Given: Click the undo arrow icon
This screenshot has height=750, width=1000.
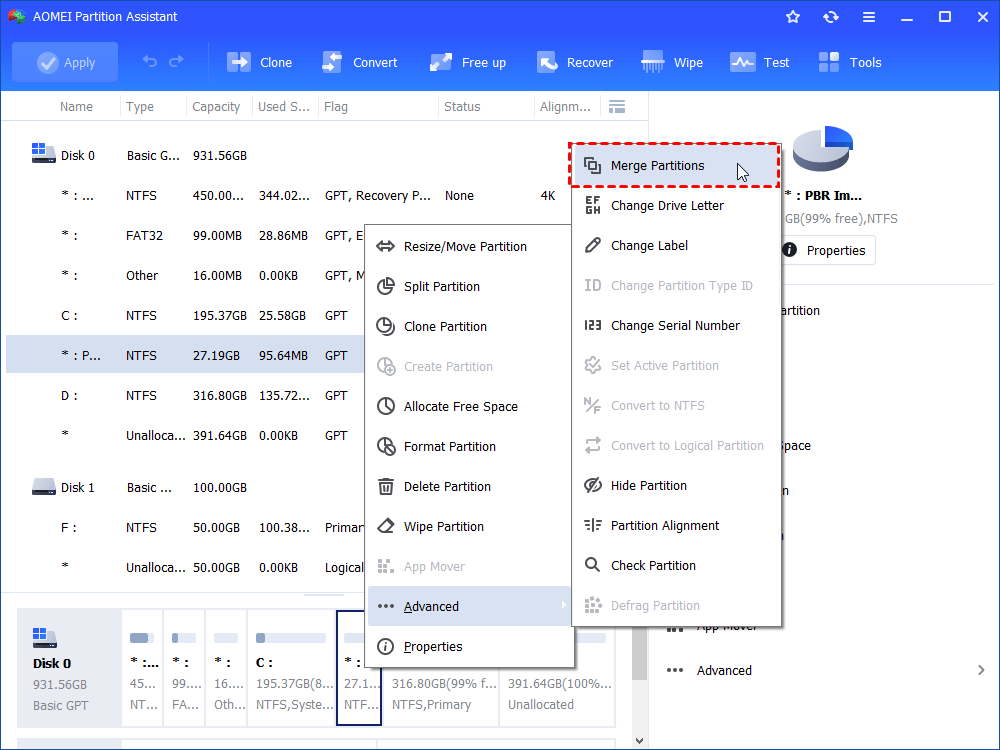Looking at the screenshot, I should 149,61.
